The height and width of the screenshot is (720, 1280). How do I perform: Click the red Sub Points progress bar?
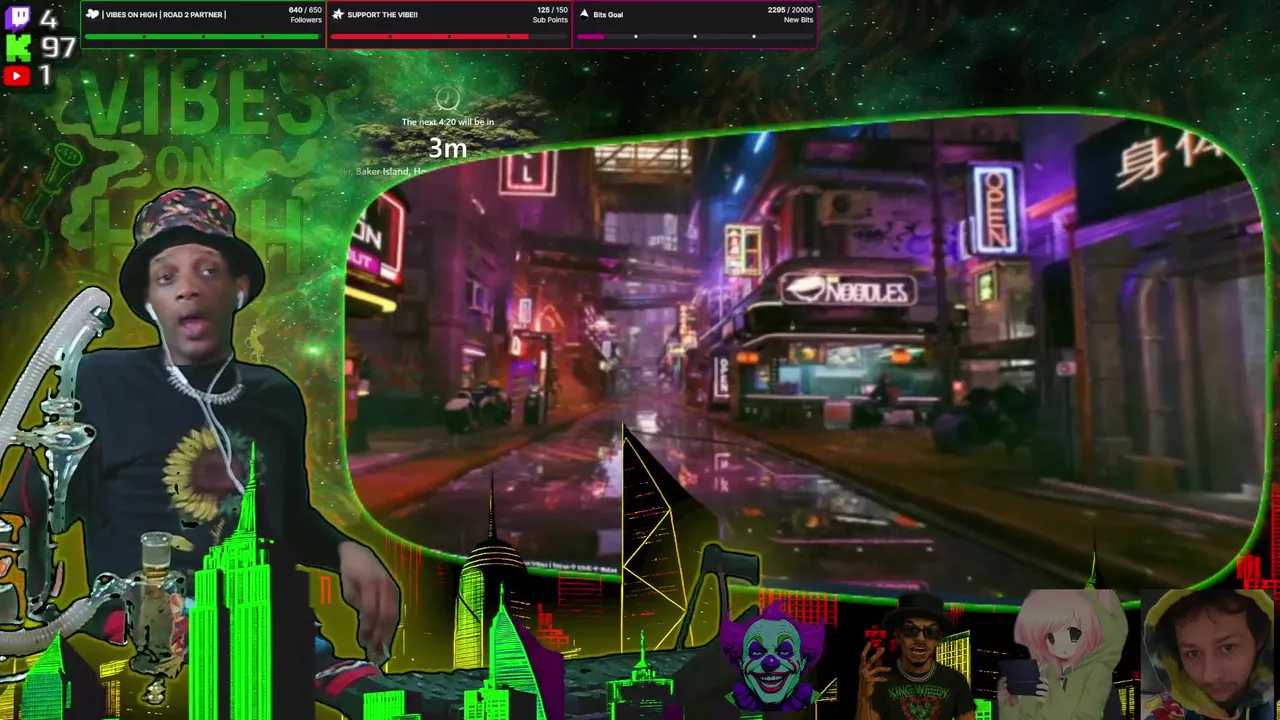(449, 36)
